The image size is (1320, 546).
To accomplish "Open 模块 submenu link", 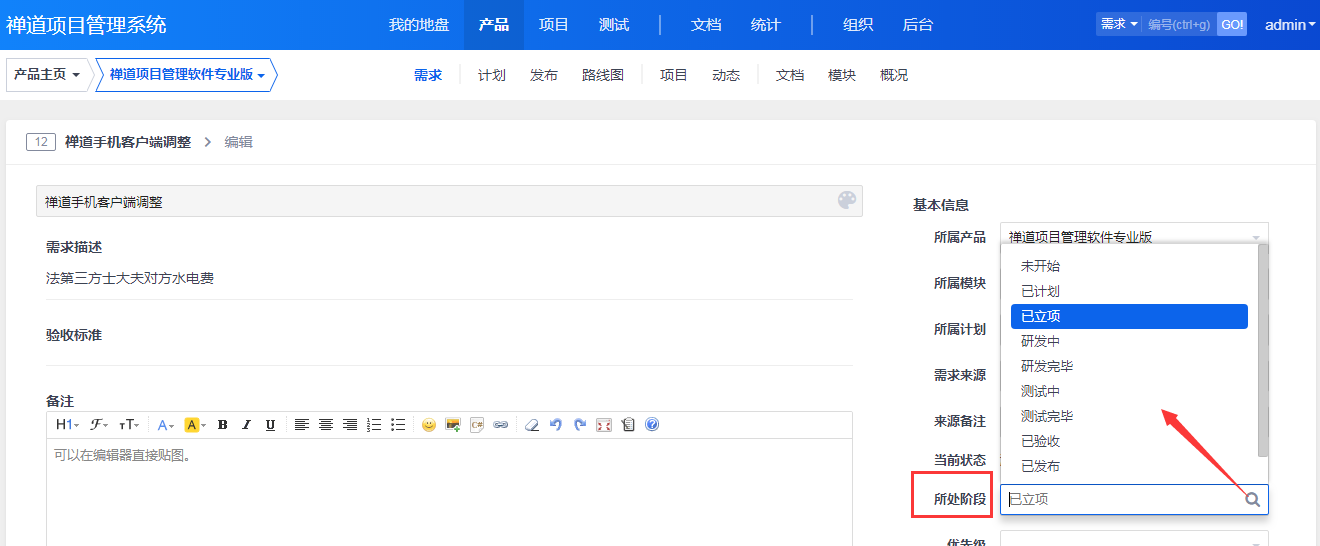I will click(x=842, y=75).
